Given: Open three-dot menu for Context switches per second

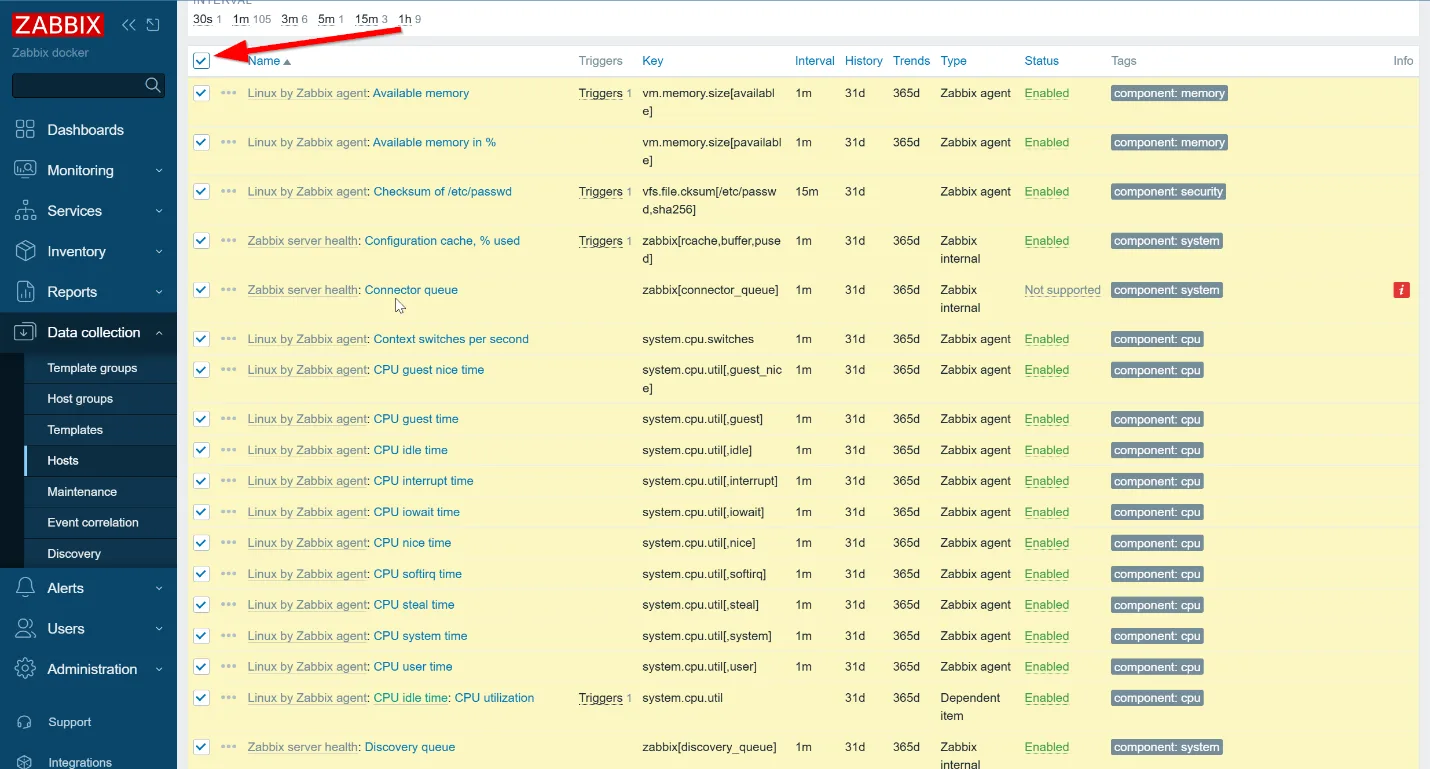Looking at the screenshot, I should (229, 339).
